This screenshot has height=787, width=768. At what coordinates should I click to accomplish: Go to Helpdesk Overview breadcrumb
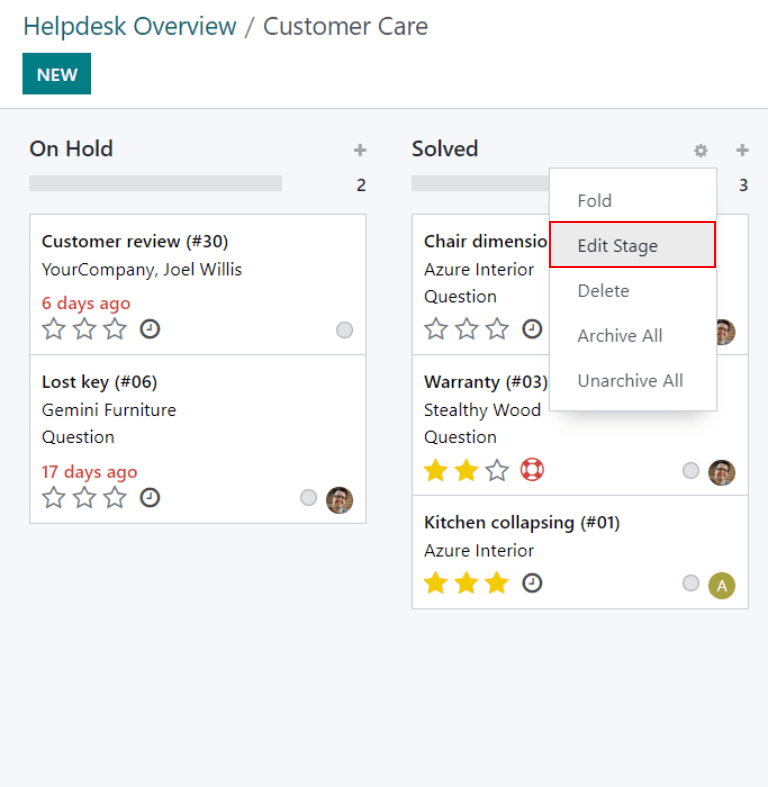[130, 26]
